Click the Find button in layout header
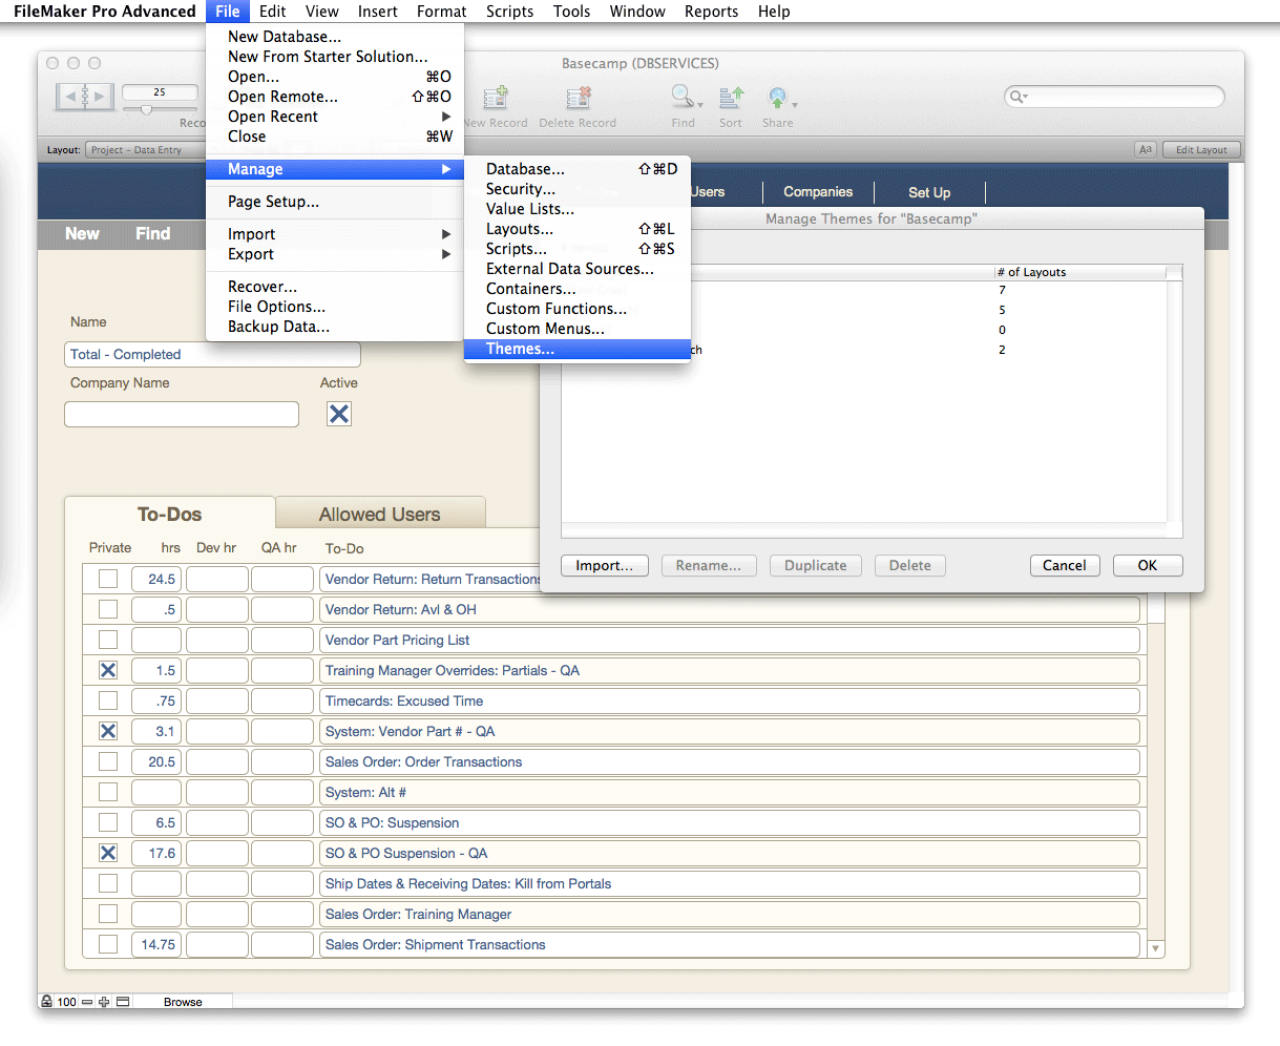 click(x=153, y=234)
